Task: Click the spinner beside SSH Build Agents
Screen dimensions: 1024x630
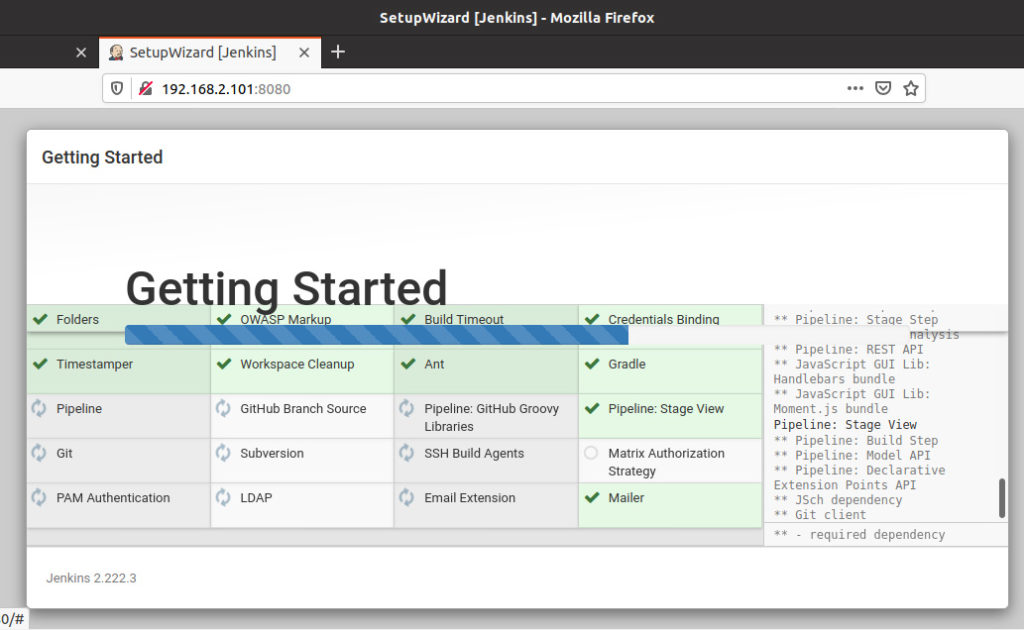Action: [407, 453]
